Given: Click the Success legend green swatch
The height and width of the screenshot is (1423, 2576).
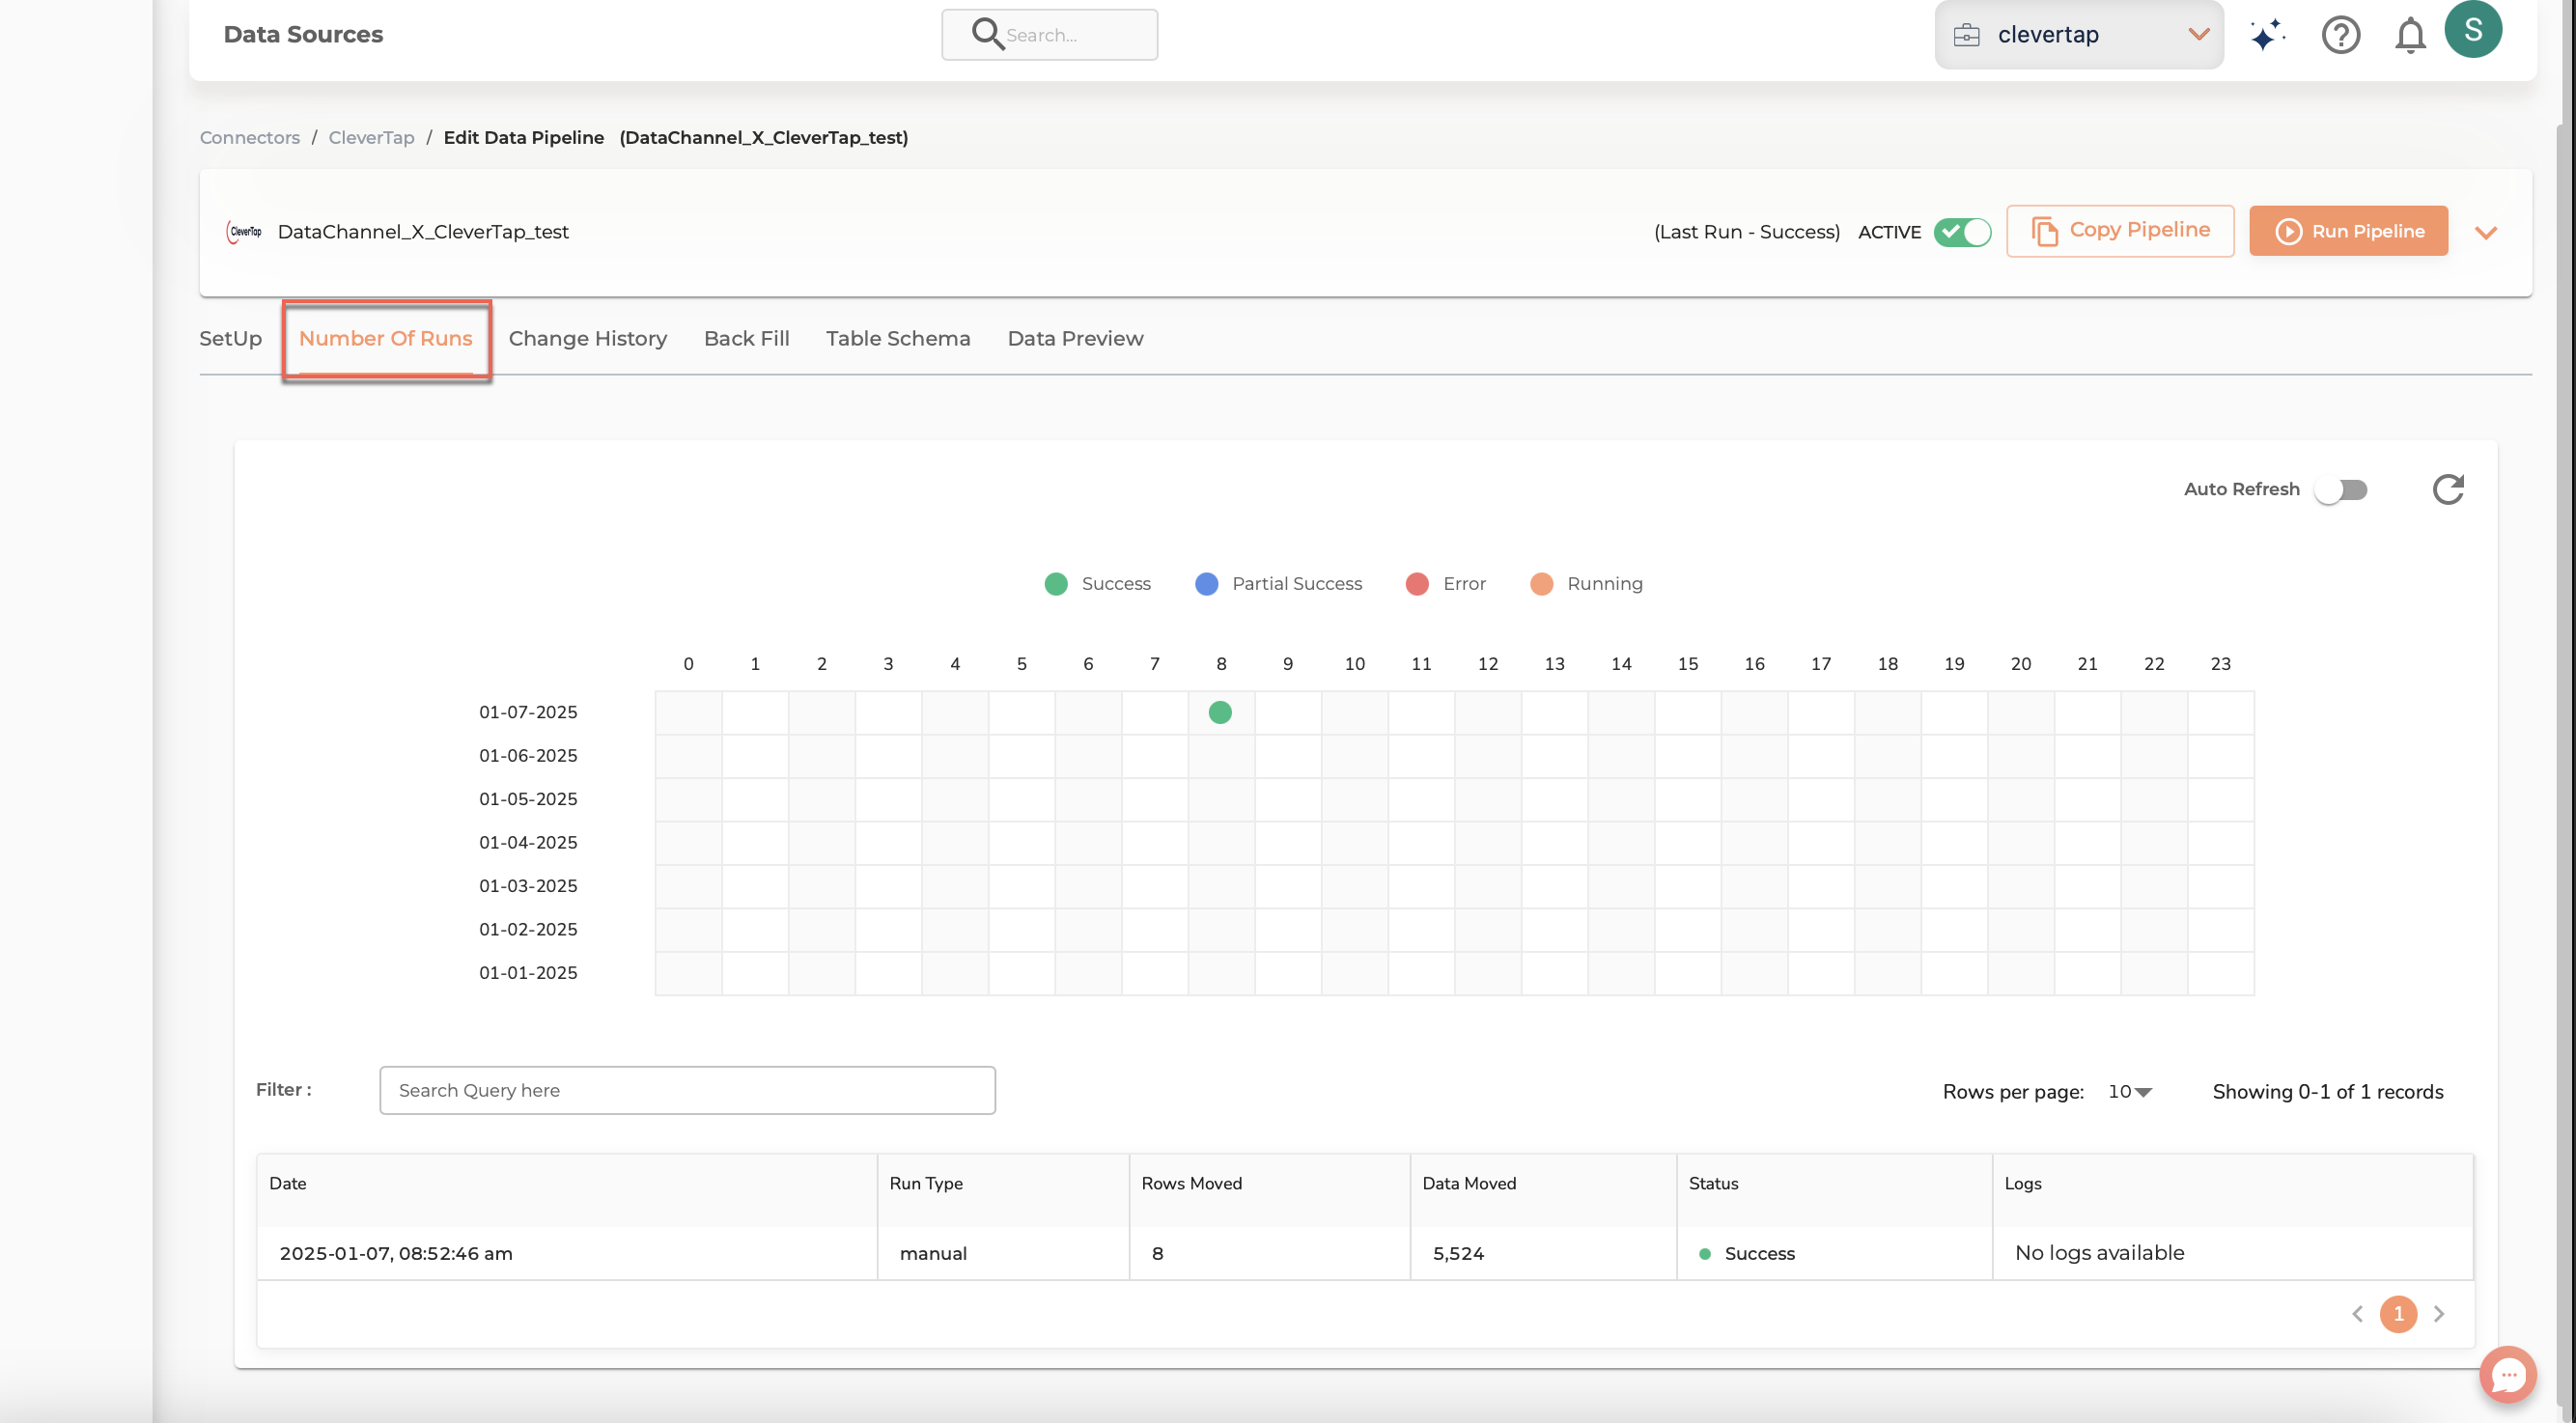Looking at the screenshot, I should click(1055, 583).
